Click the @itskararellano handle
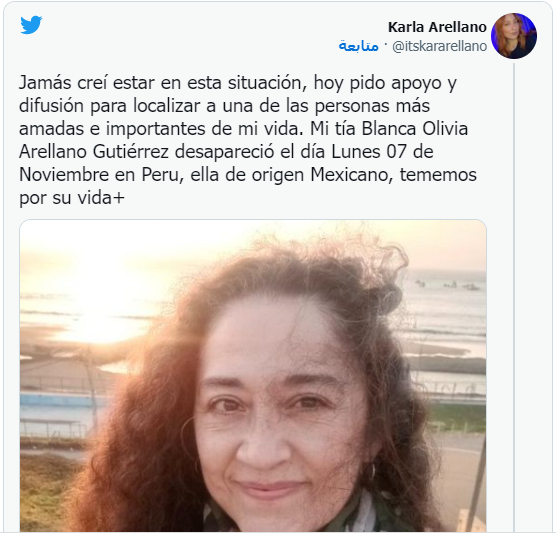556x536 pixels. [x=439, y=46]
